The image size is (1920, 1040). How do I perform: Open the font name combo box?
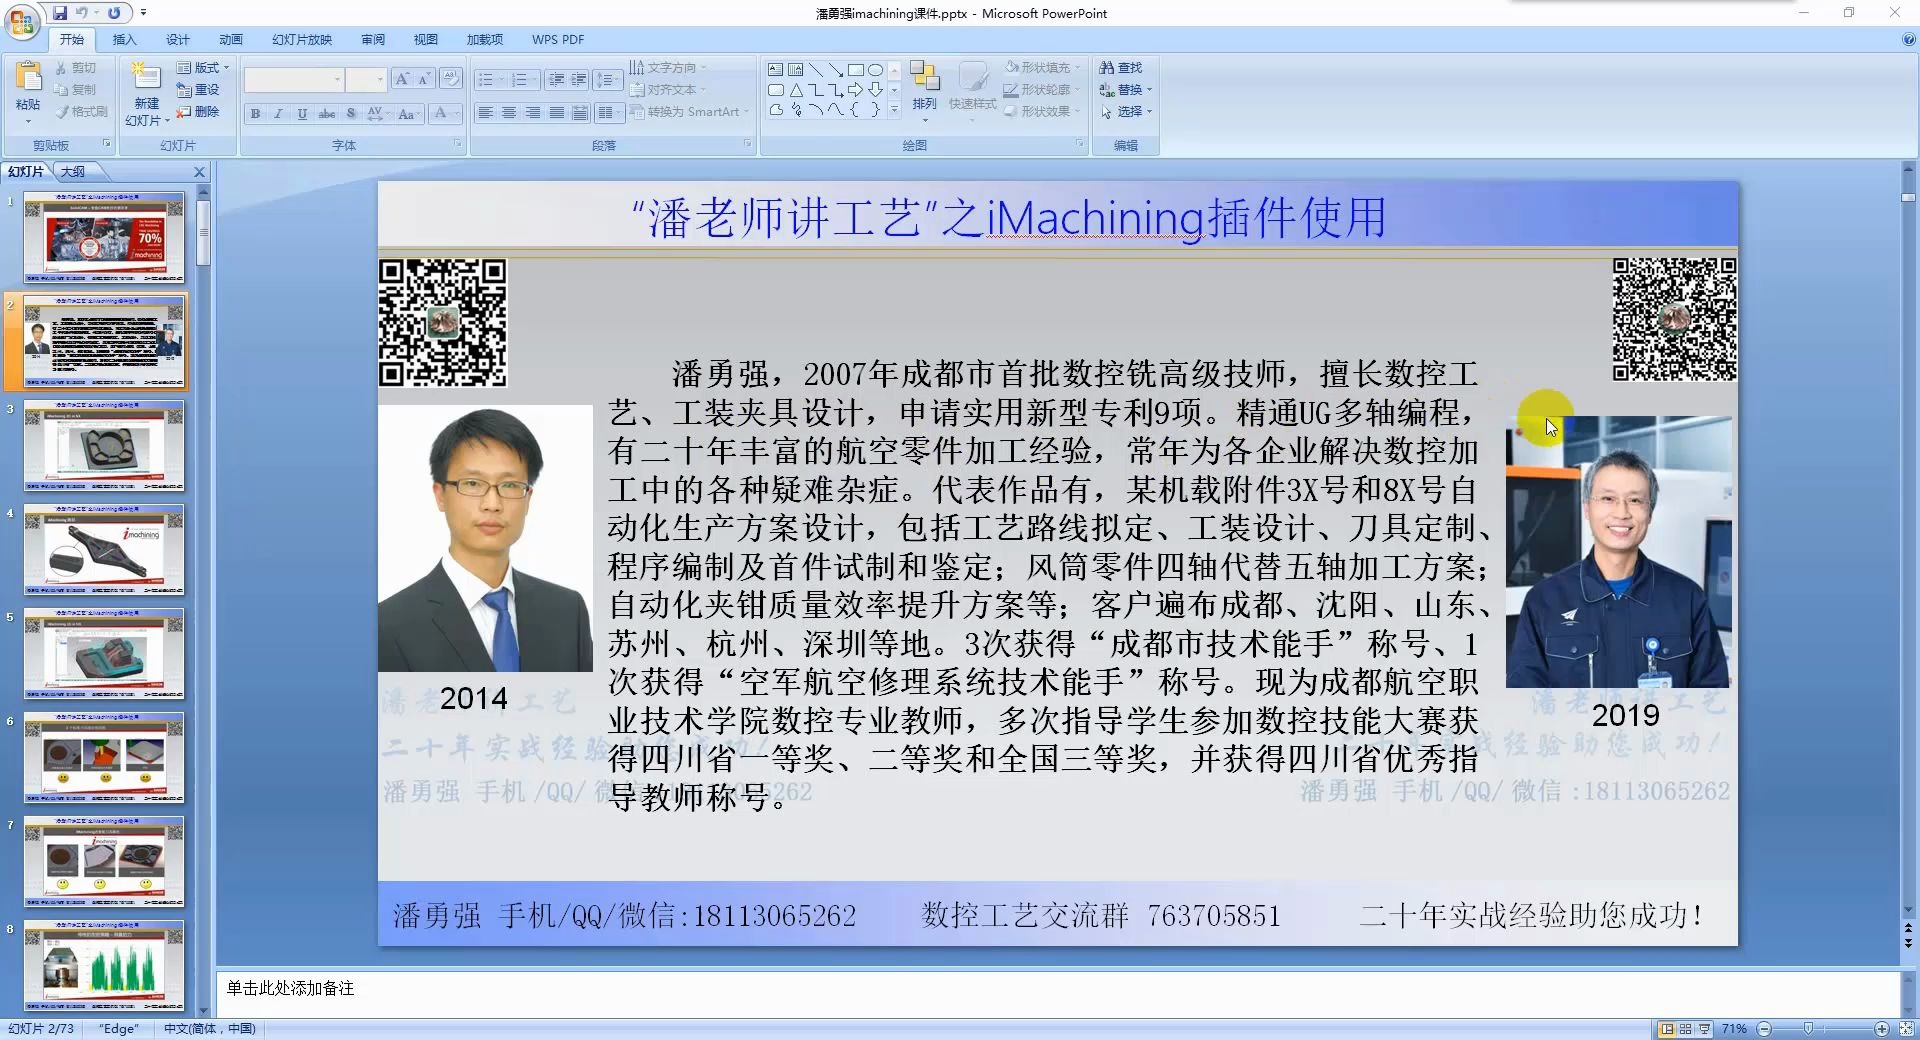click(x=294, y=79)
